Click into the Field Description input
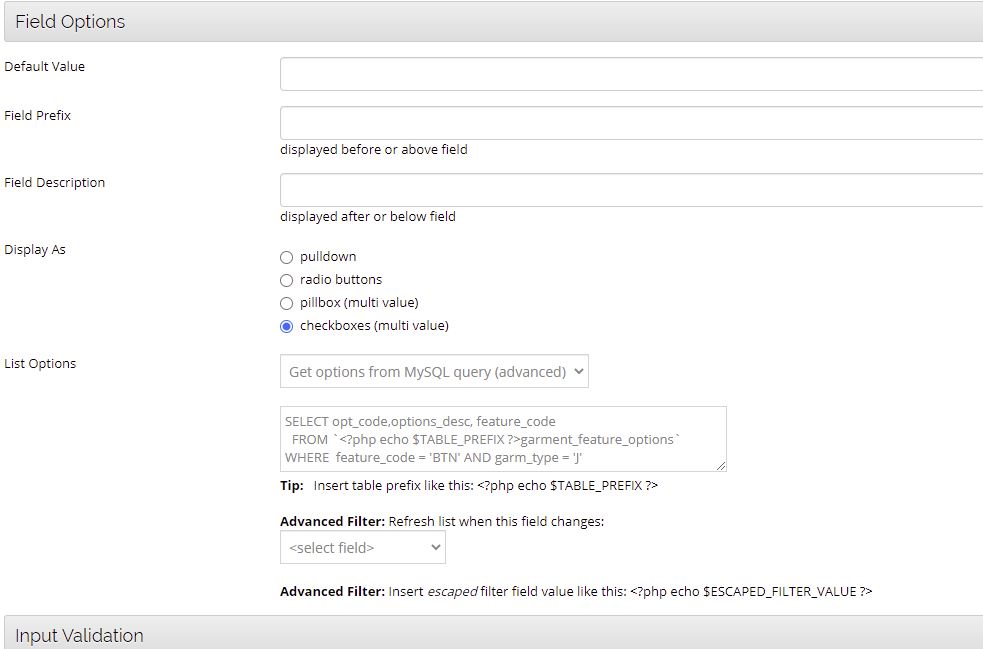This screenshot has height=649, width=983. point(630,190)
